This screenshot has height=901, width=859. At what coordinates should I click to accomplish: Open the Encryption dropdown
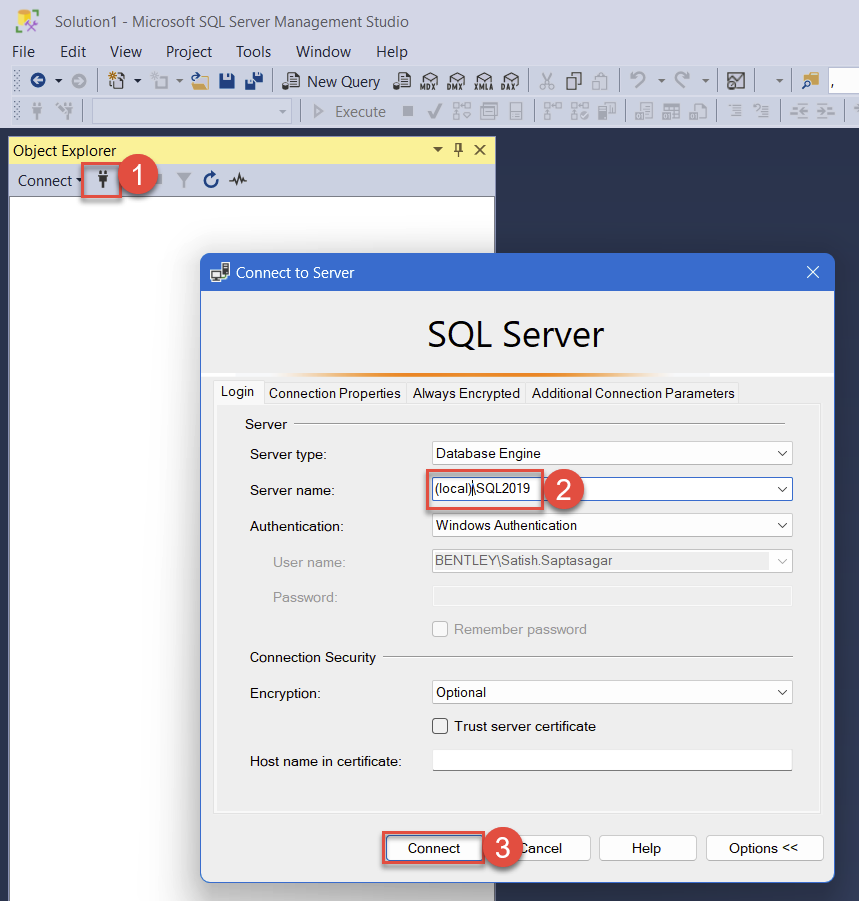pos(782,692)
